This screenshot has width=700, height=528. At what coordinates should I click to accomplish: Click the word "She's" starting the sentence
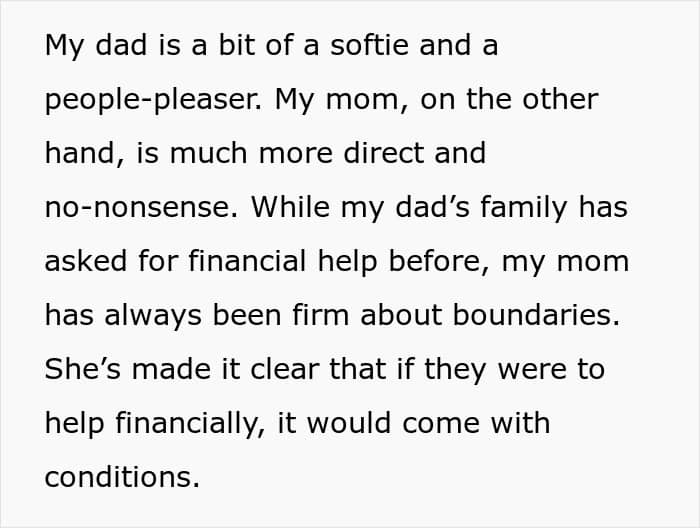click(x=83, y=369)
